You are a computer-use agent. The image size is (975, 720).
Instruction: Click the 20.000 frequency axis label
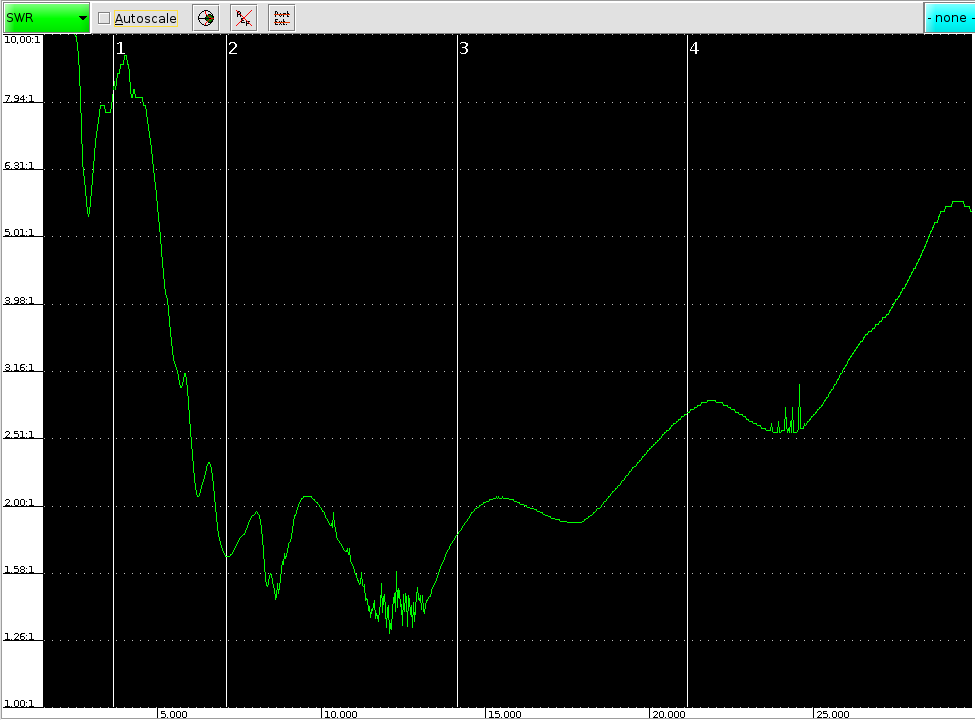click(668, 714)
